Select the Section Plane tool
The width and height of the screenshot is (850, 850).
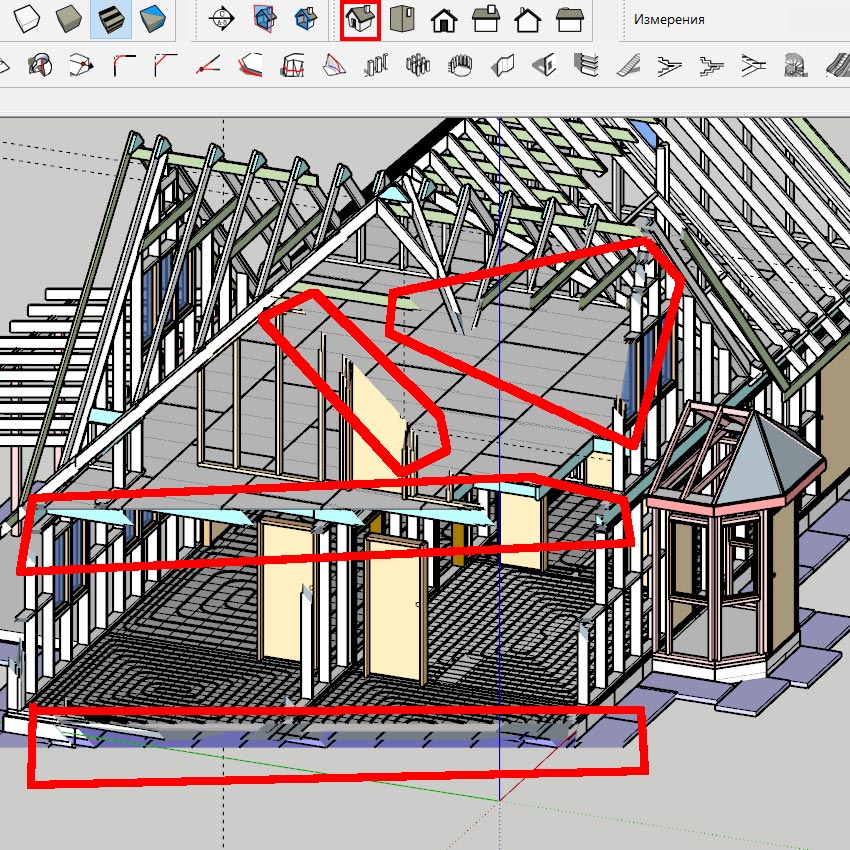click(222, 19)
